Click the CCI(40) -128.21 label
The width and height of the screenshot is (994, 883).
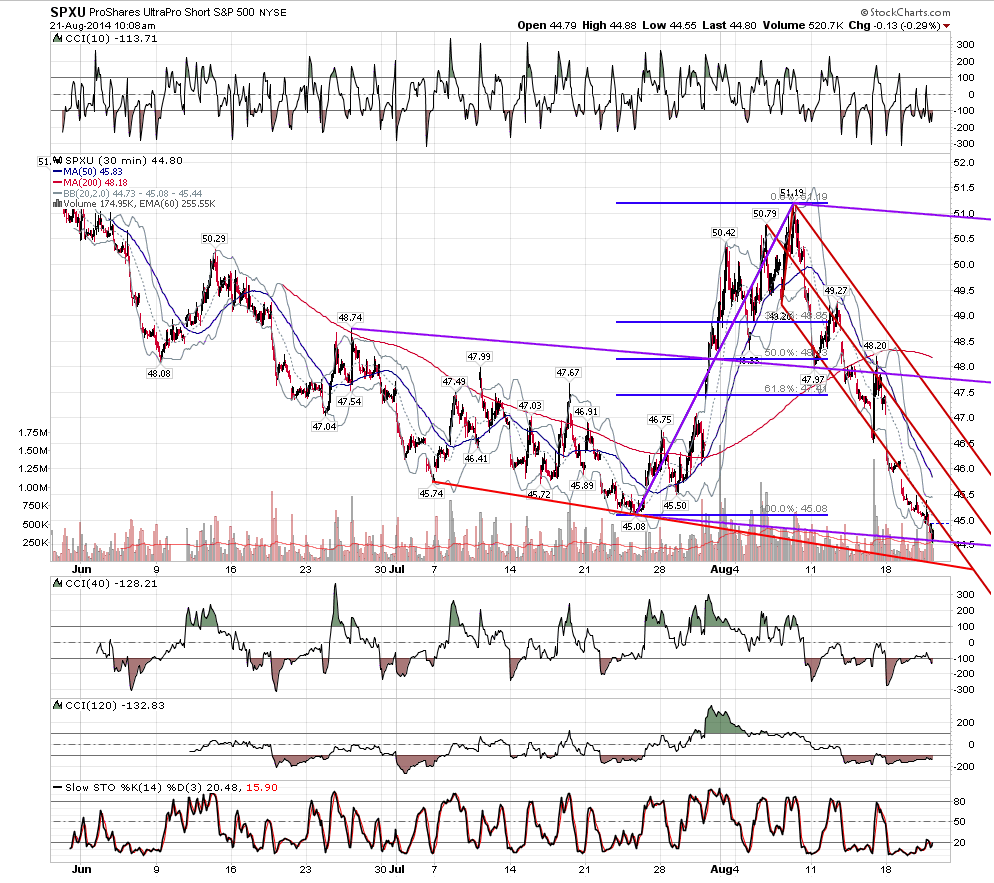click(112, 584)
